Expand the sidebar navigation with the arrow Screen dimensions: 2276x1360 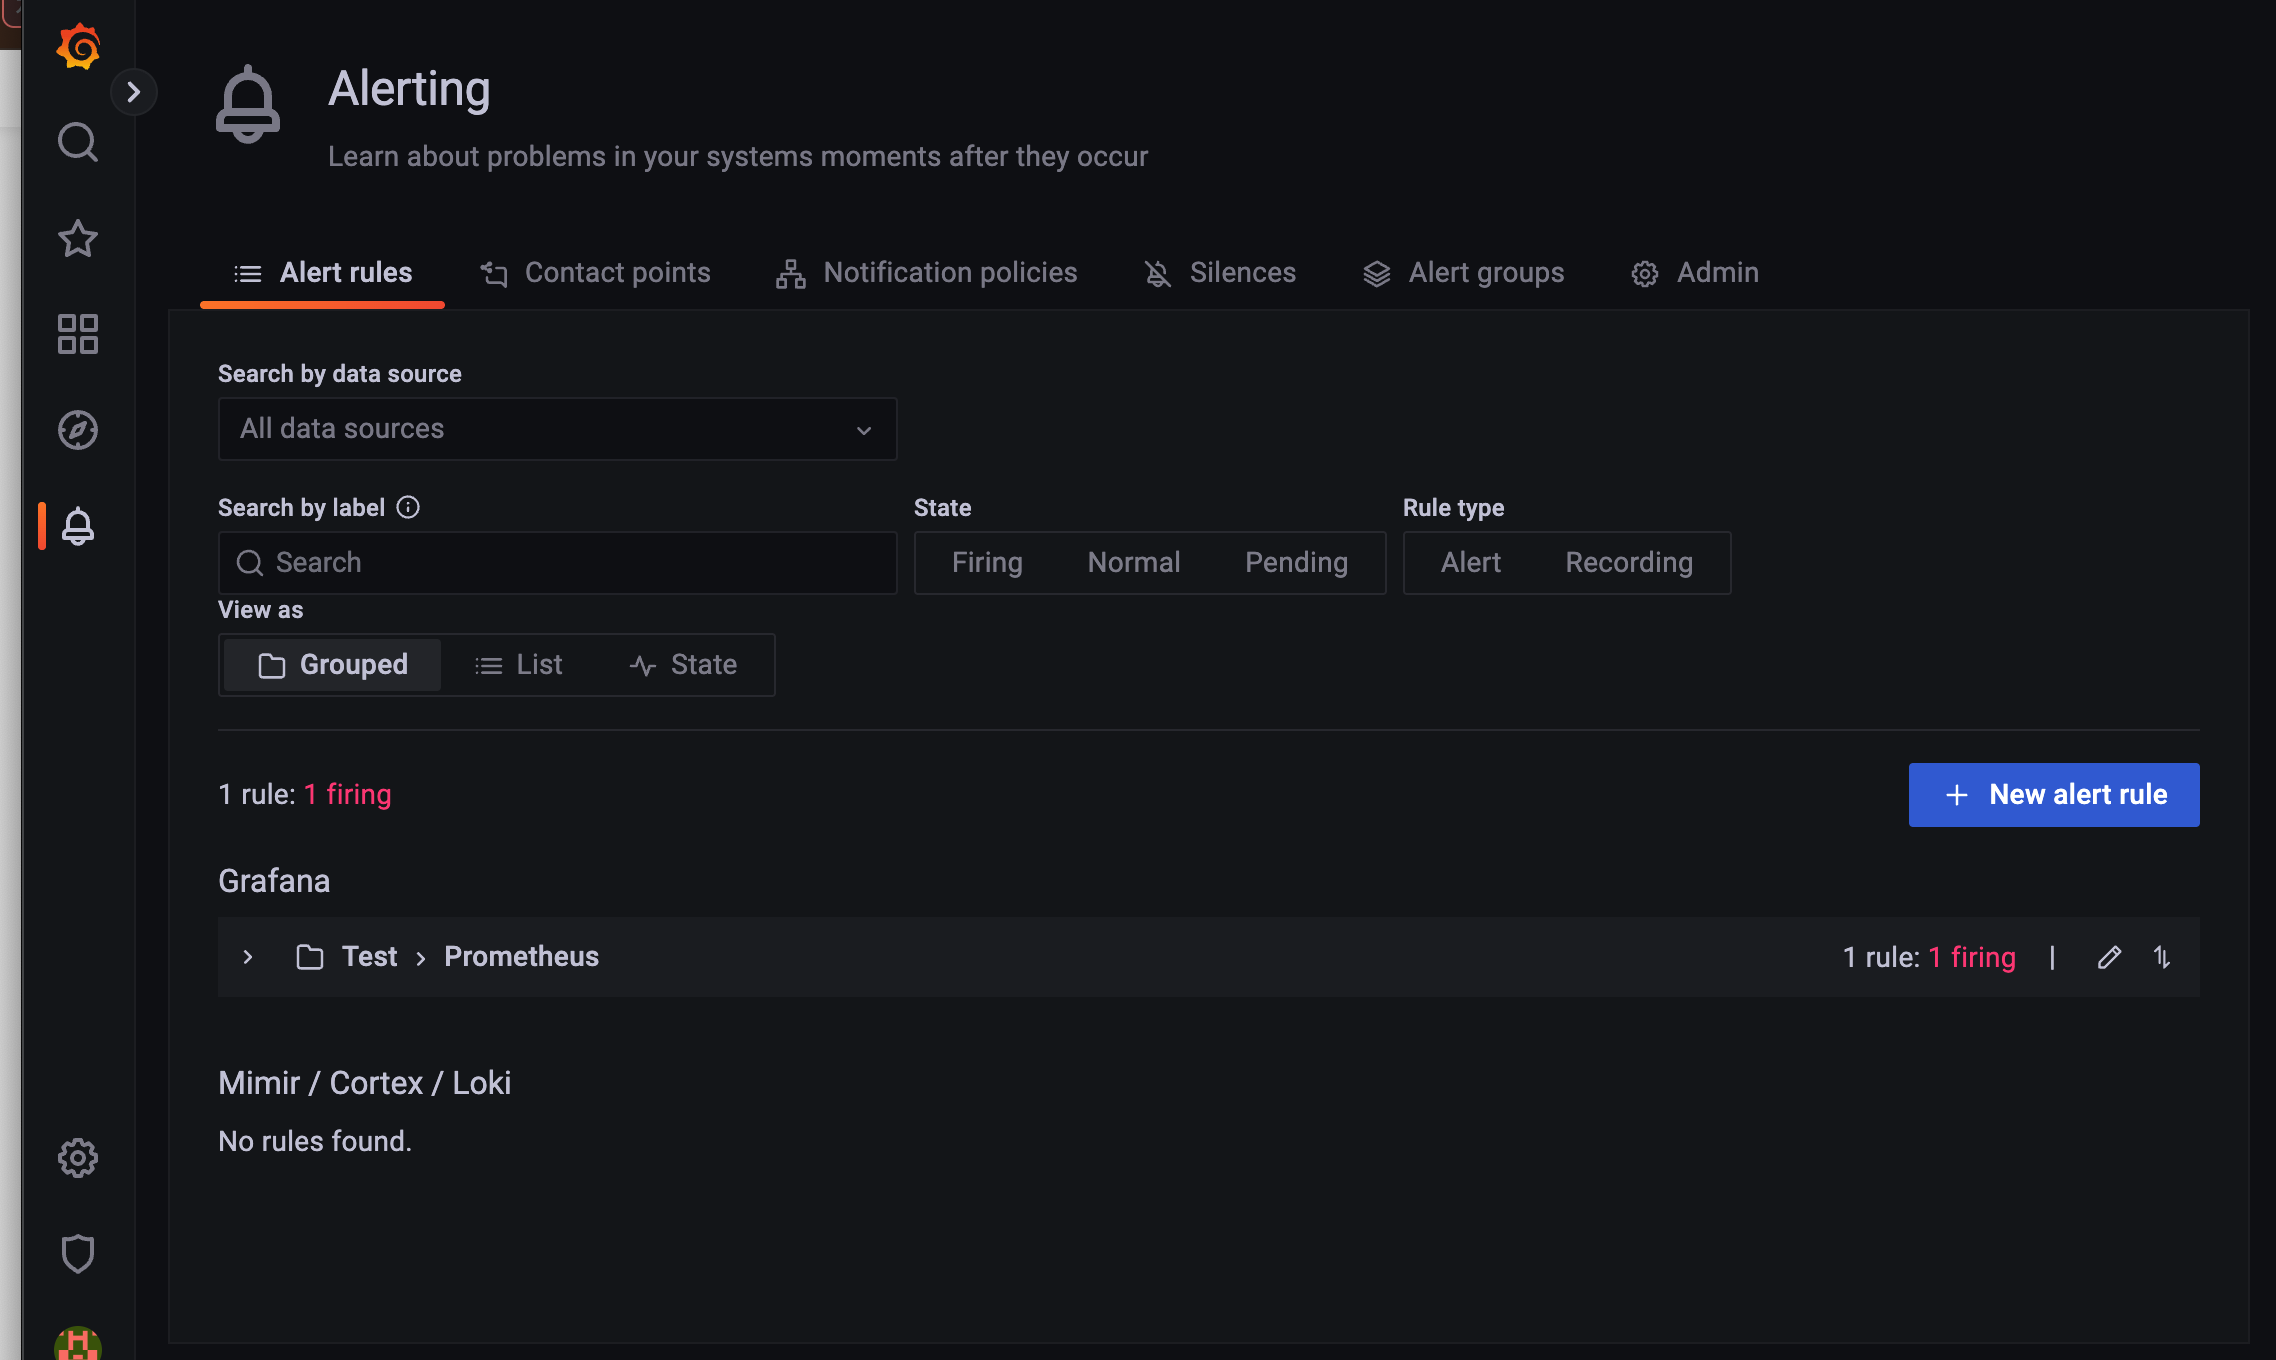pos(134,92)
